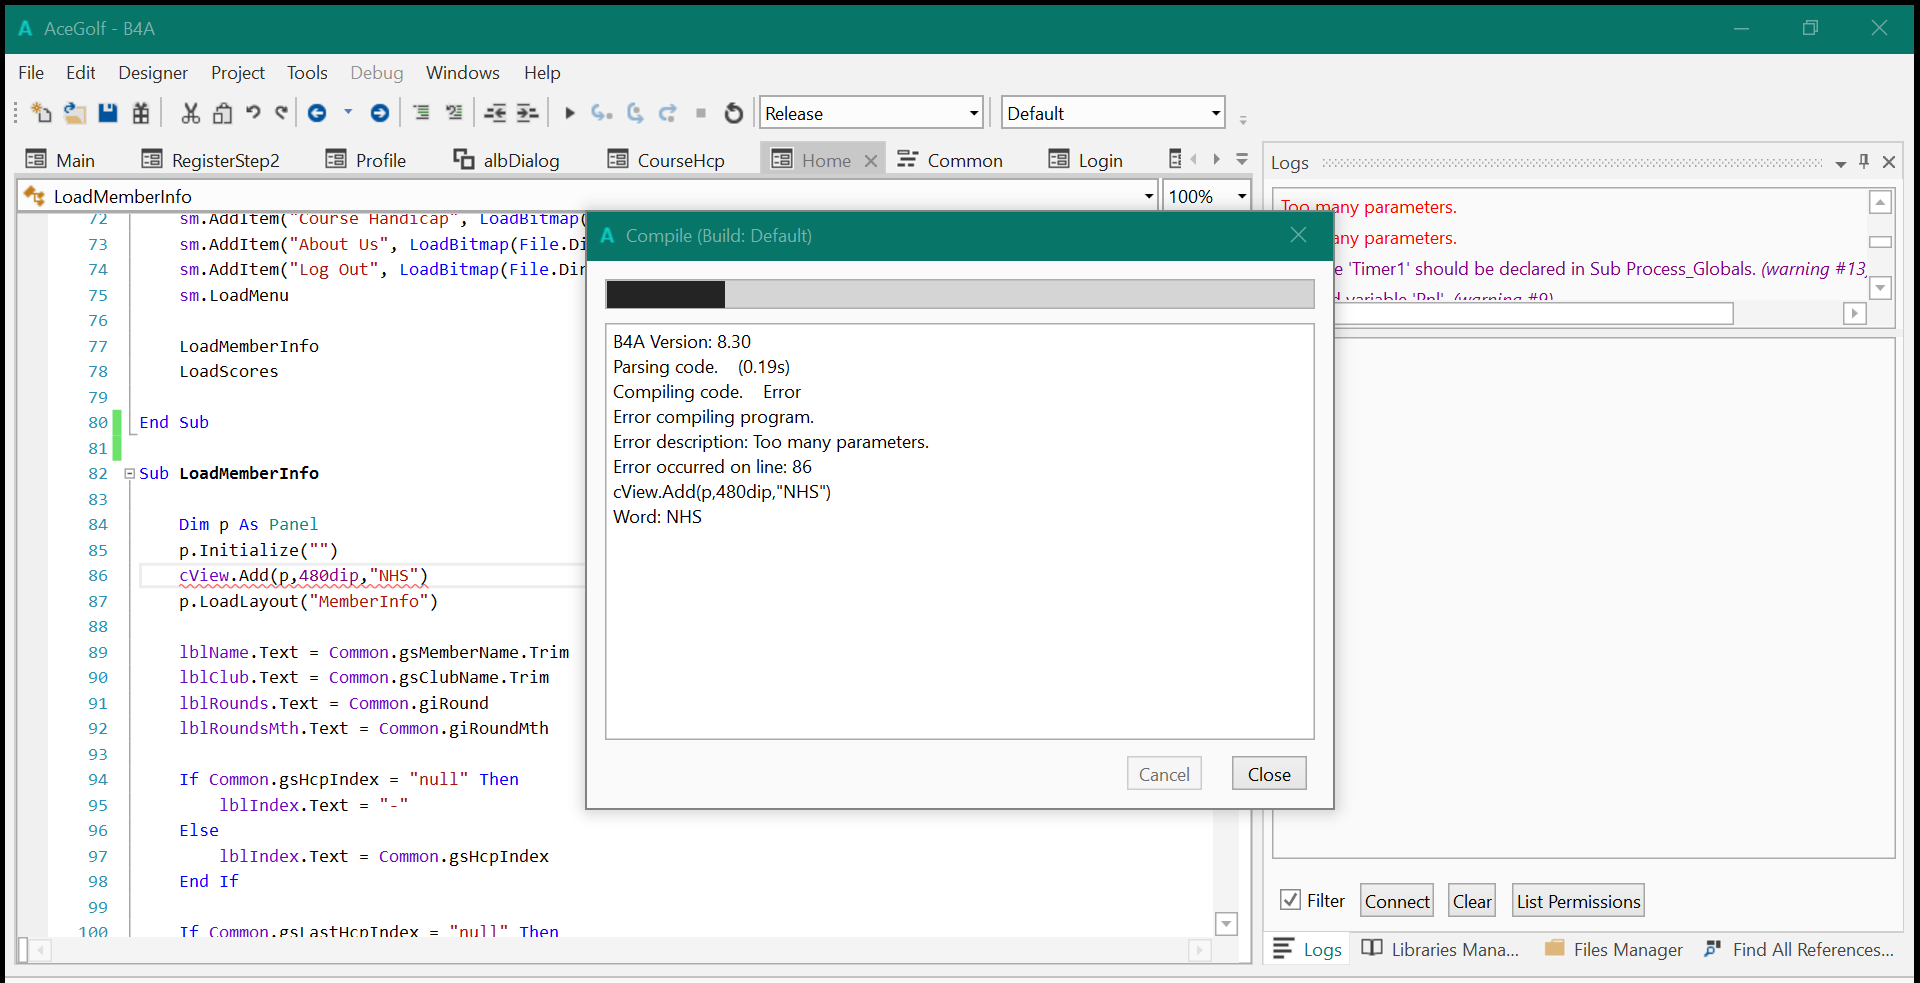Viewport: 1920px width, 983px height.
Task: Open the Default build configuration dropdown
Action: pos(1113,113)
